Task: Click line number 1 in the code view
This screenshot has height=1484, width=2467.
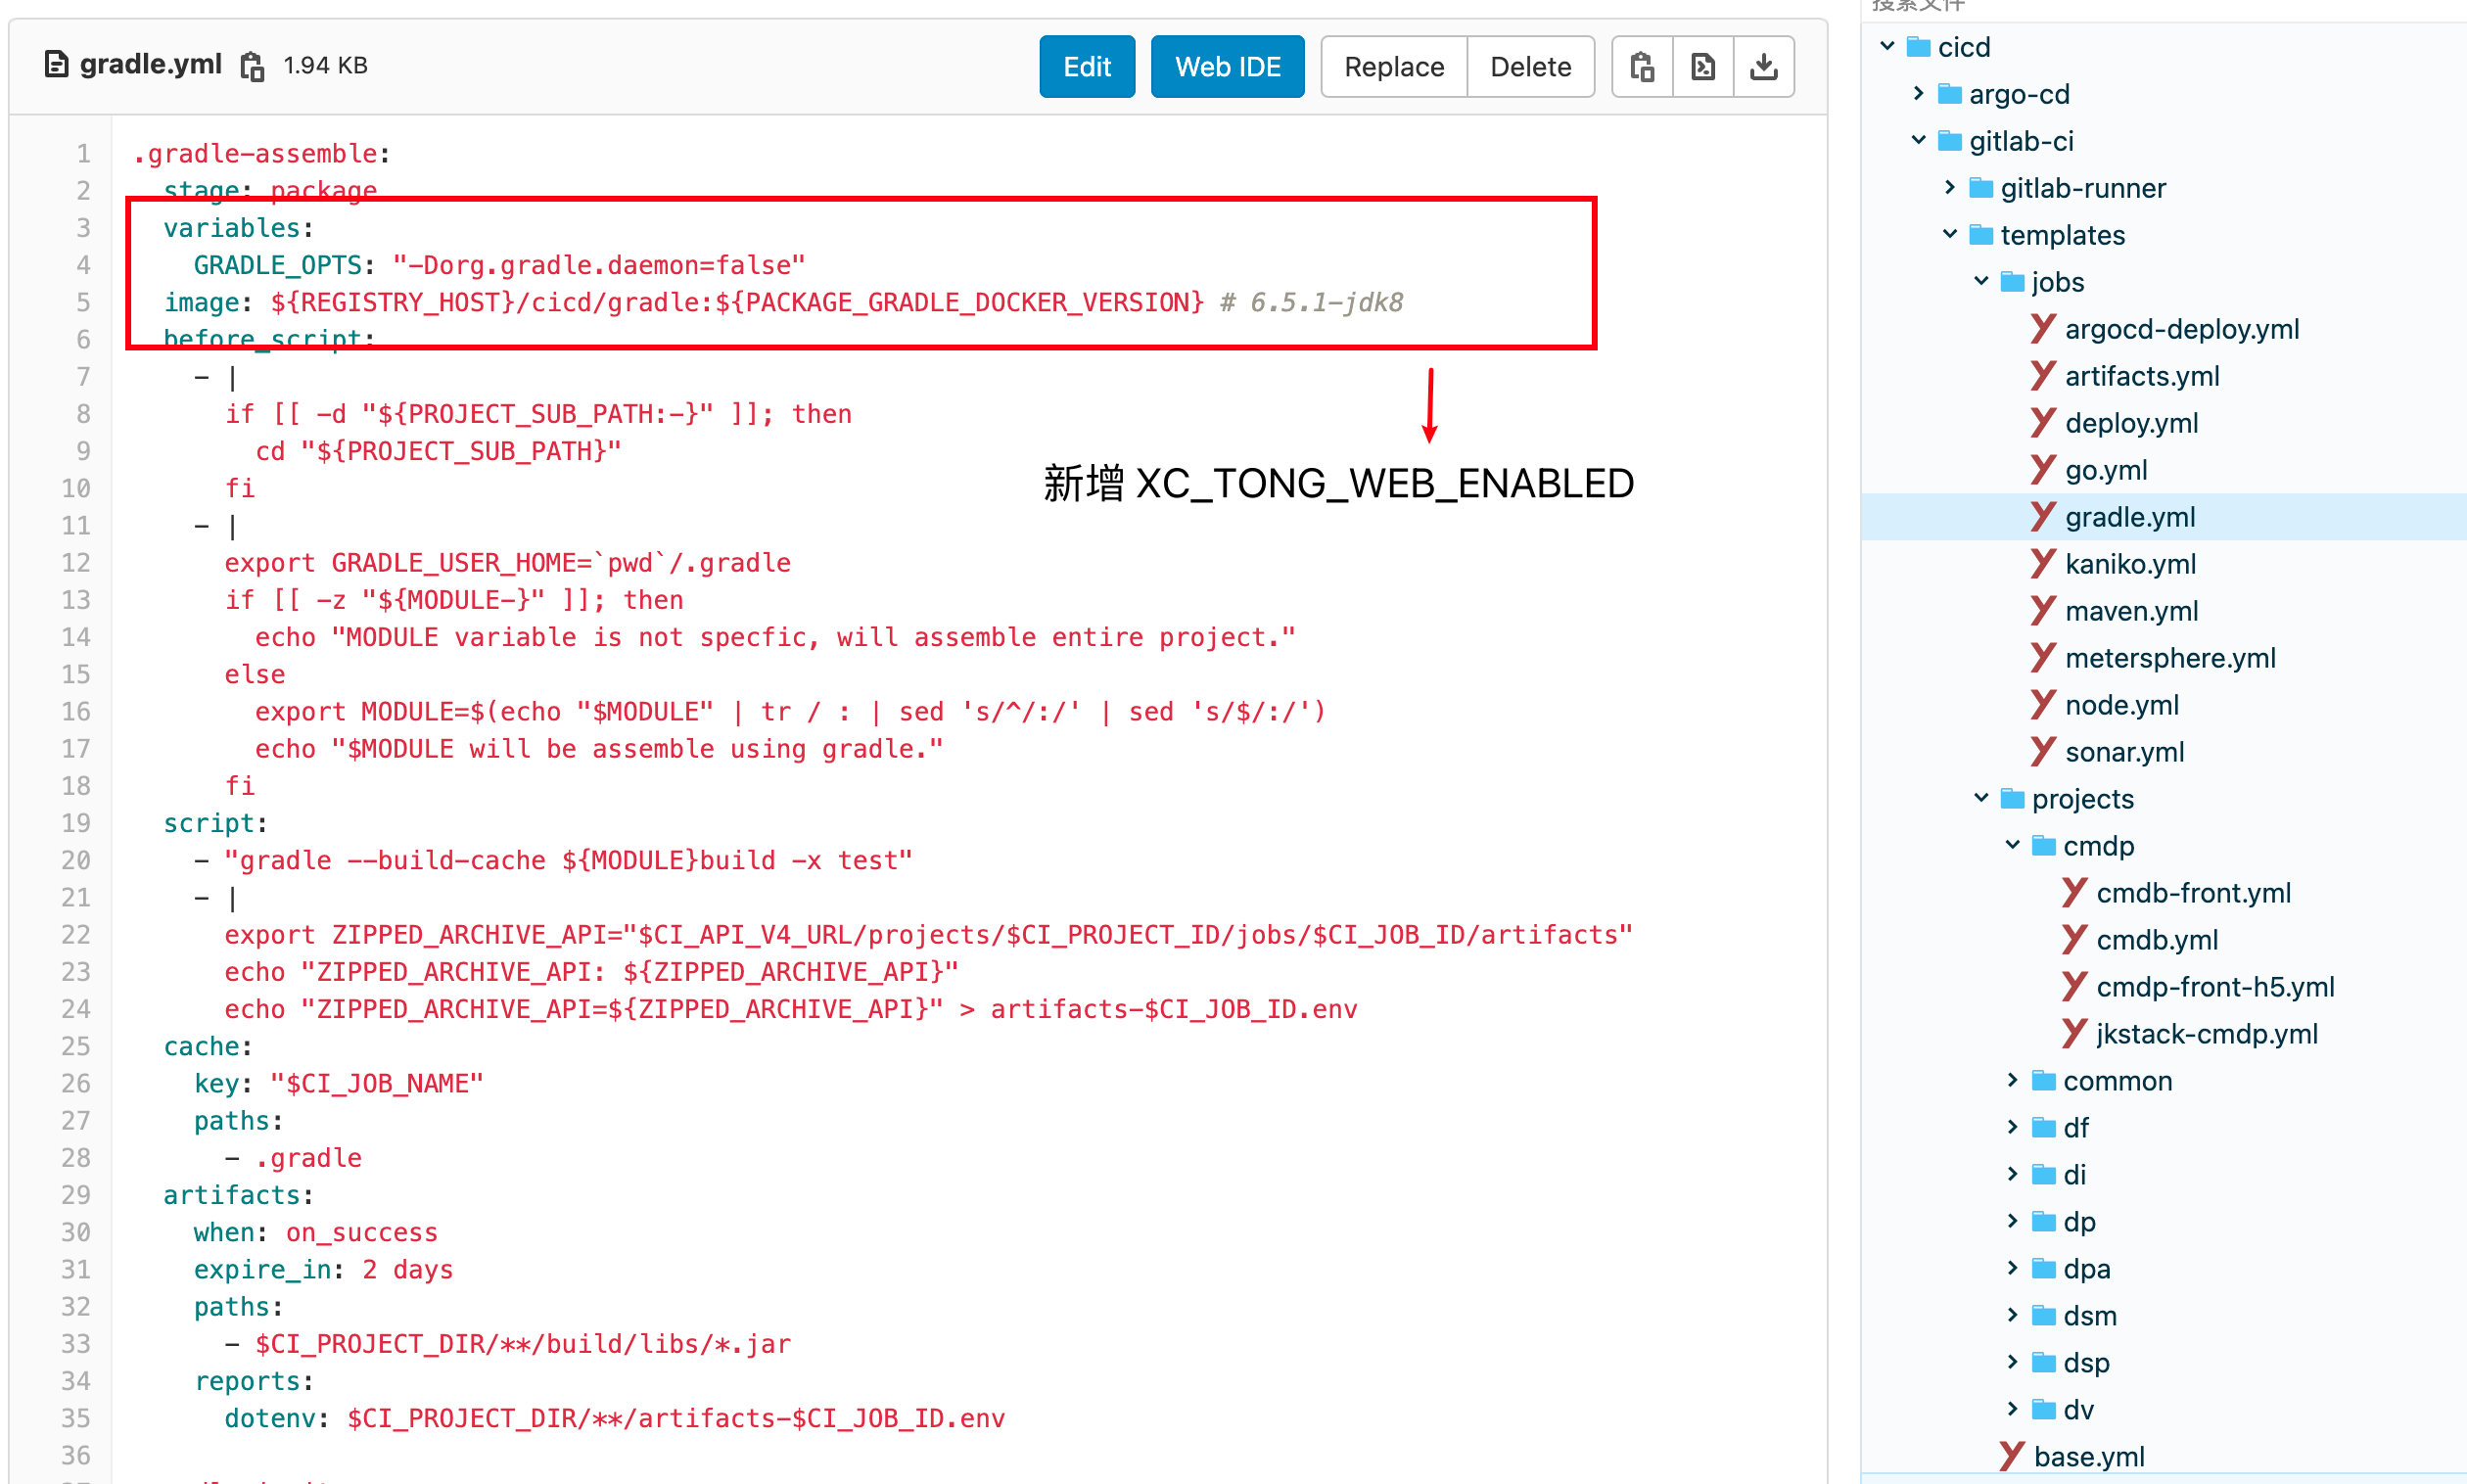Action: pyautogui.click(x=83, y=153)
